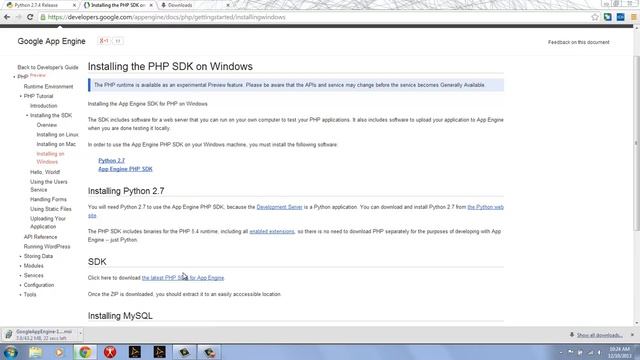The image size is (640, 360).
Task: Open File Explorer from the taskbar
Action: coord(36,352)
